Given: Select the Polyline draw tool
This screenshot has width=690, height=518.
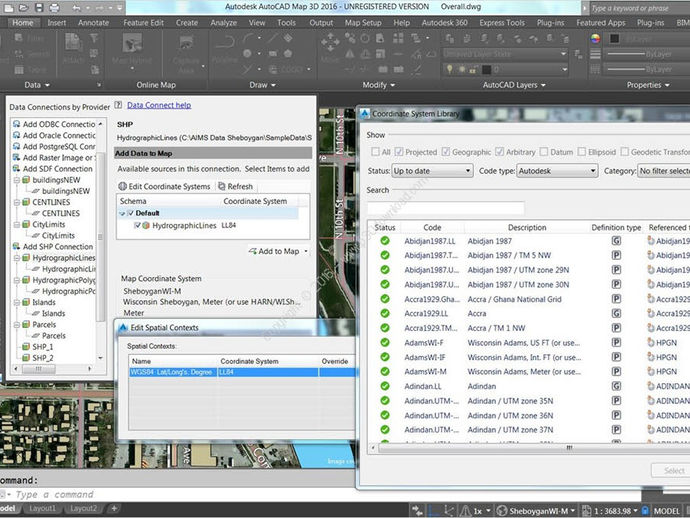Looking at the screenshot, I should click(x=225, y=50).
